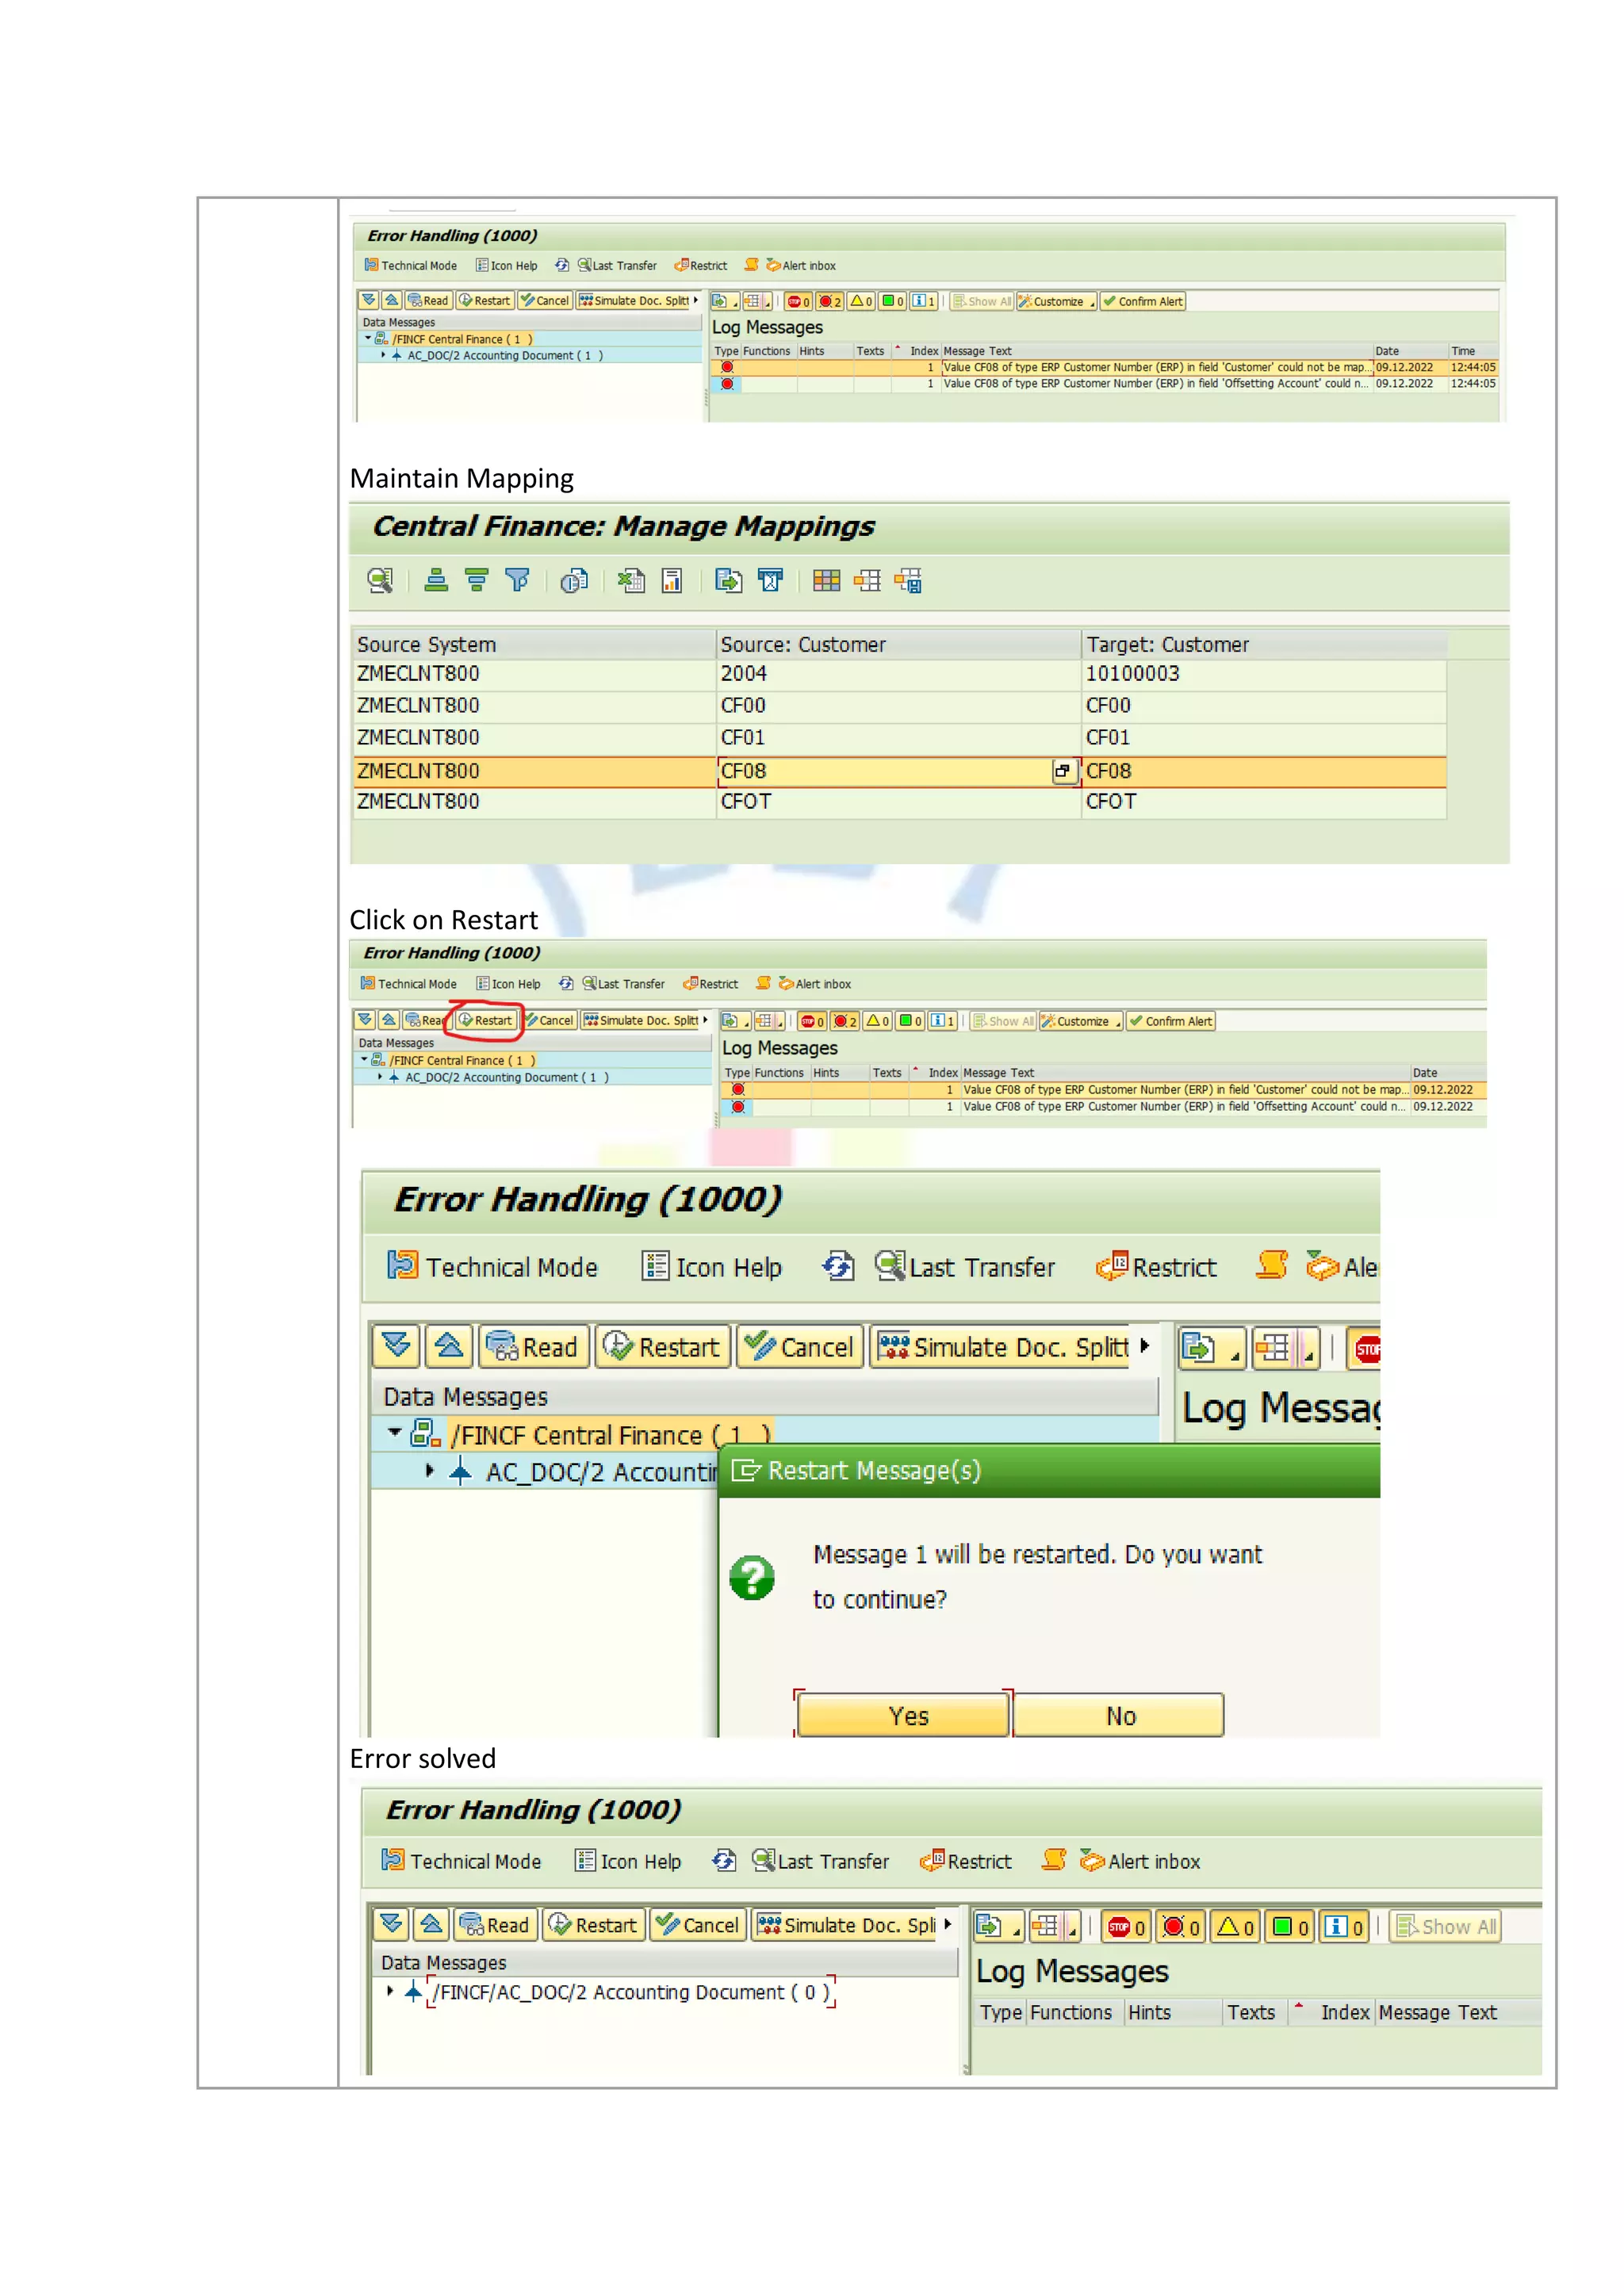Click Technical Mode in Error solved screenshot
This screenshot has height=2296, width=1624.
click(x=461, y=1860)
